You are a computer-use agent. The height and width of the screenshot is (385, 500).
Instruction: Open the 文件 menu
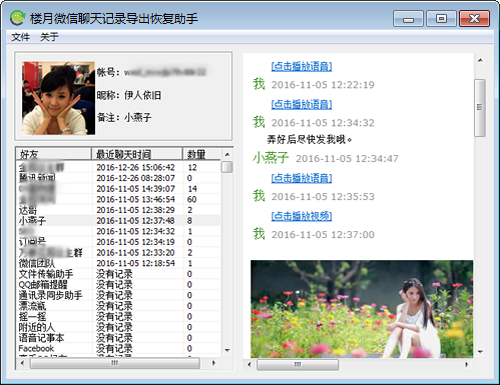(x=21, y=37)
